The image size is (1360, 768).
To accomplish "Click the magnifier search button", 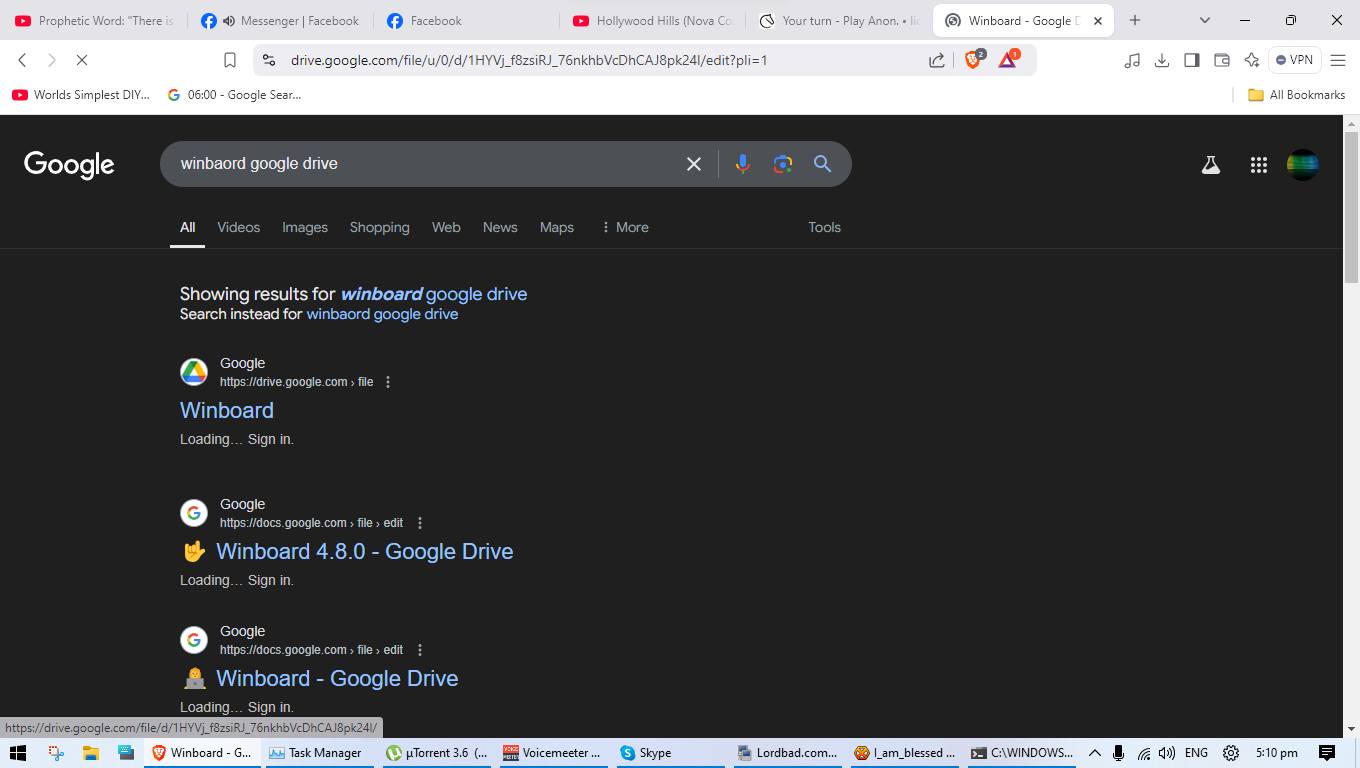I will pos(822,164).
